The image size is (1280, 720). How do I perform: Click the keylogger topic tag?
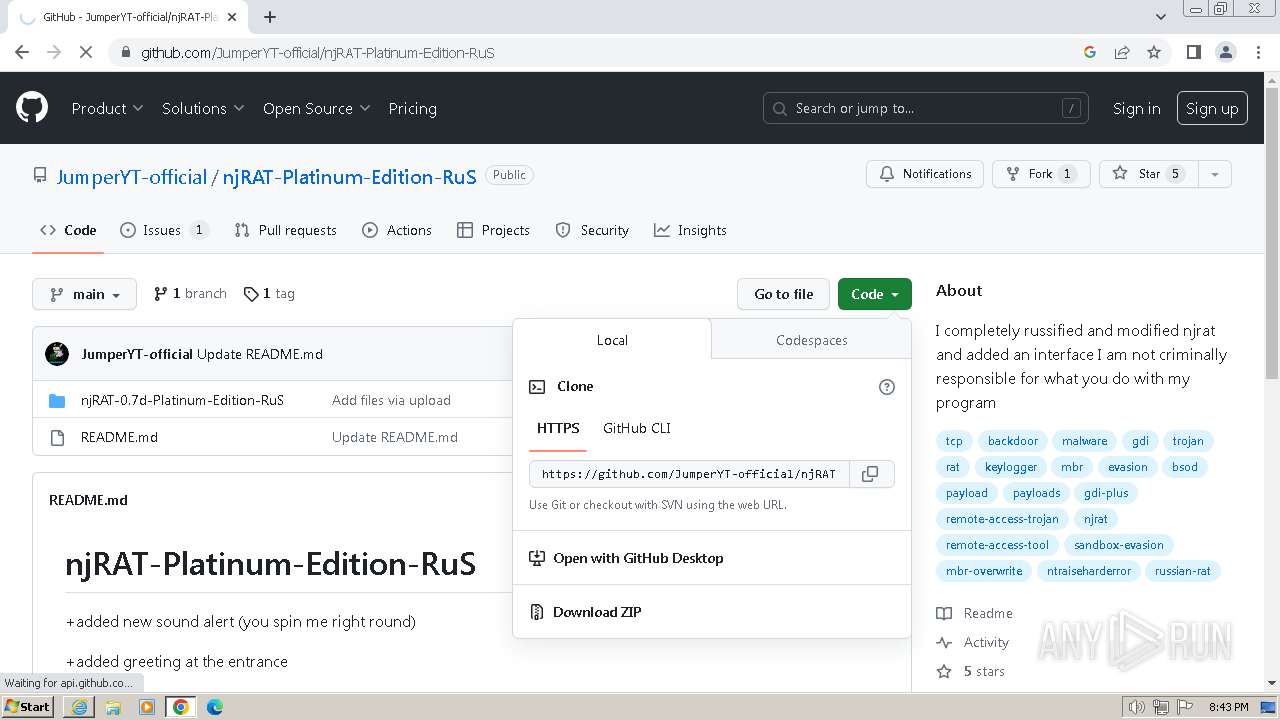(x=1011, y=467)
